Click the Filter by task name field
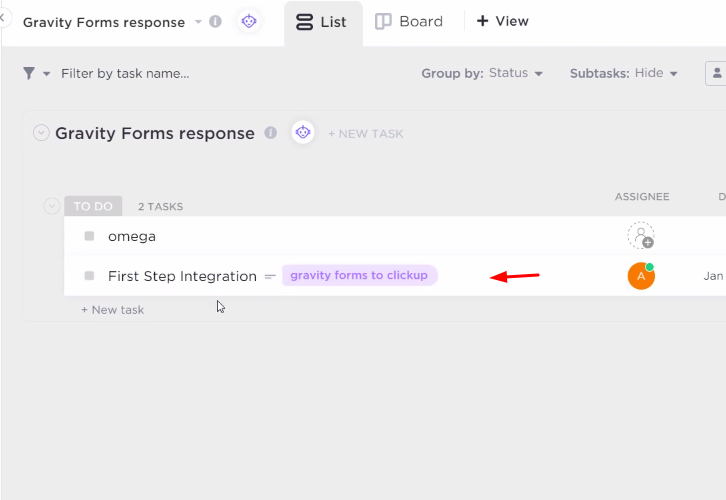Viewport: 726px width, 500px height. click(125, 74)
